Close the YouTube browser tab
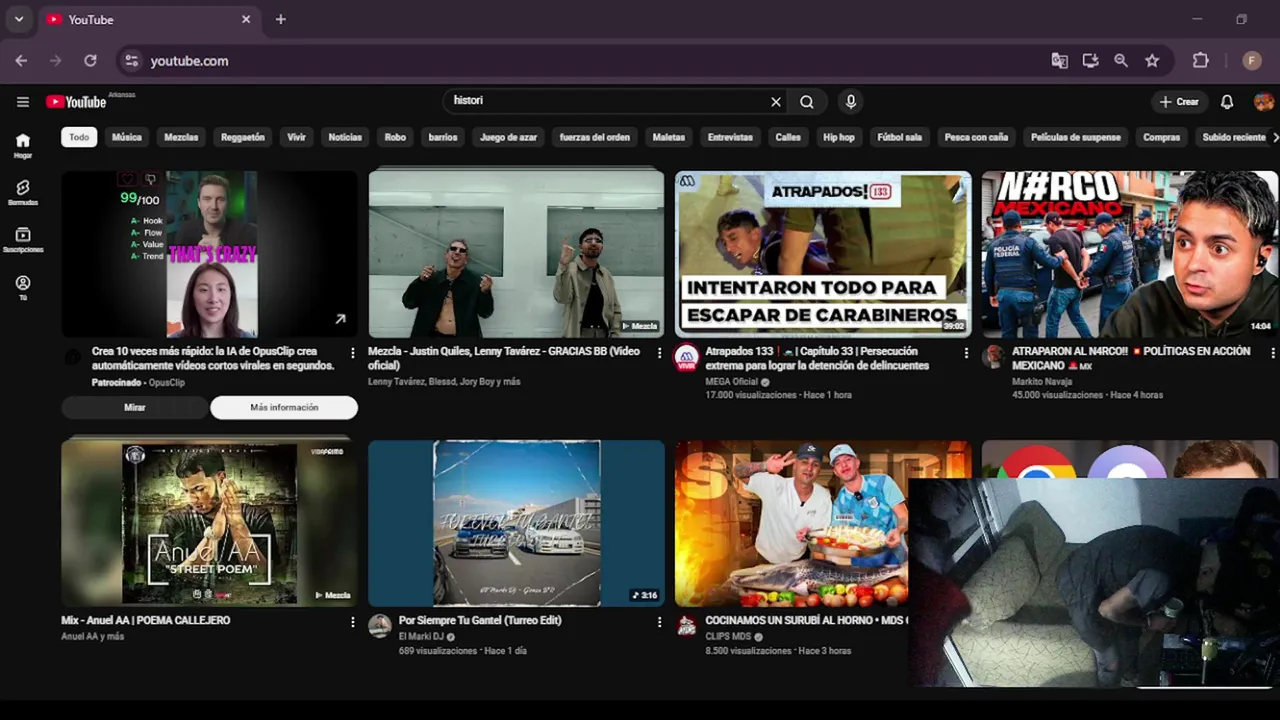This screenshot has width=1280, height=720. click(x=246, y=19)
